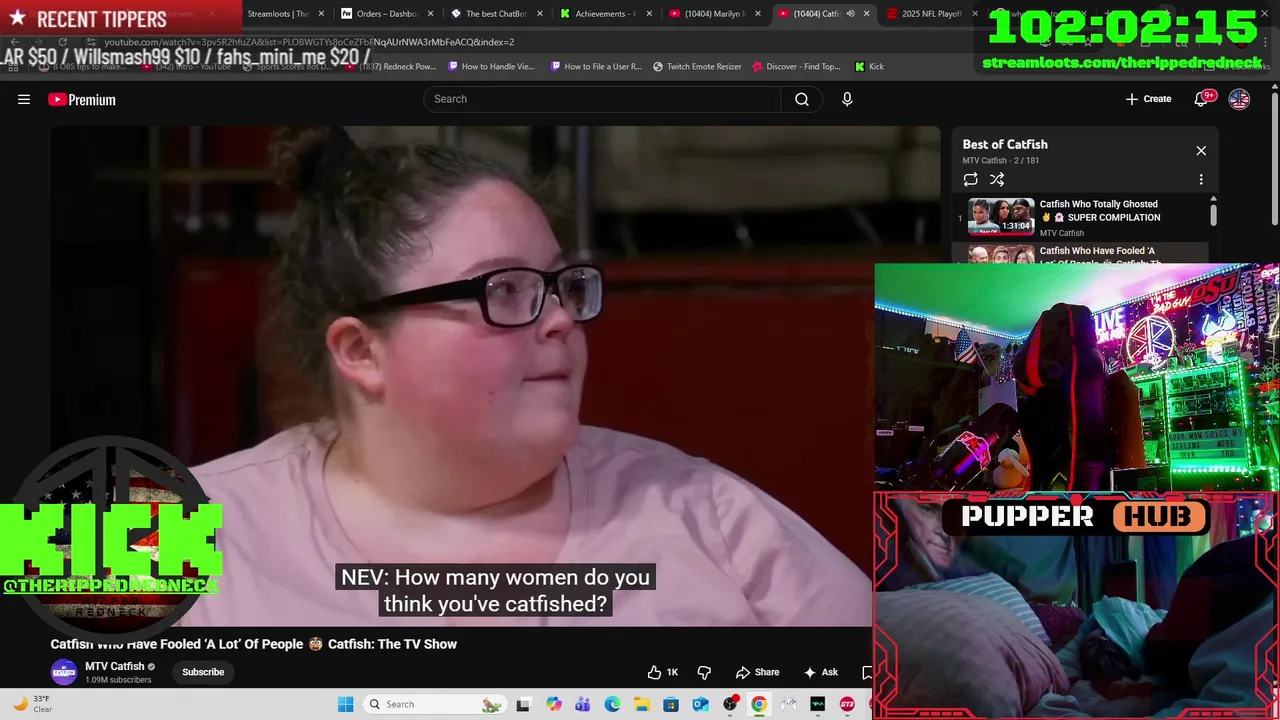Click the search magnifier button
1280x720 pixels.
tap(802, 99)
